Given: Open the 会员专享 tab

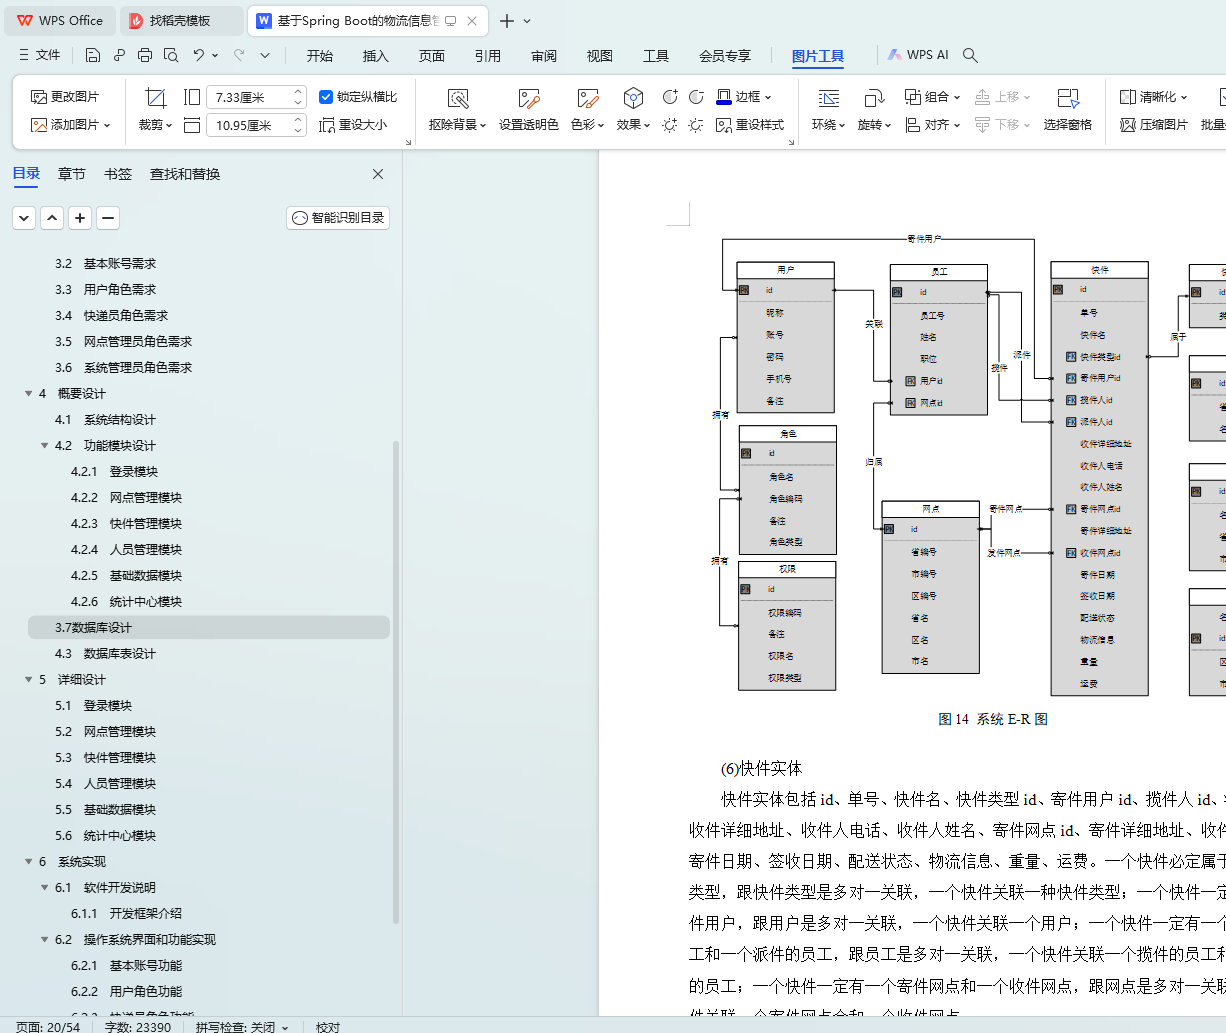Looking at the screenshot, I should click(725, 55).
